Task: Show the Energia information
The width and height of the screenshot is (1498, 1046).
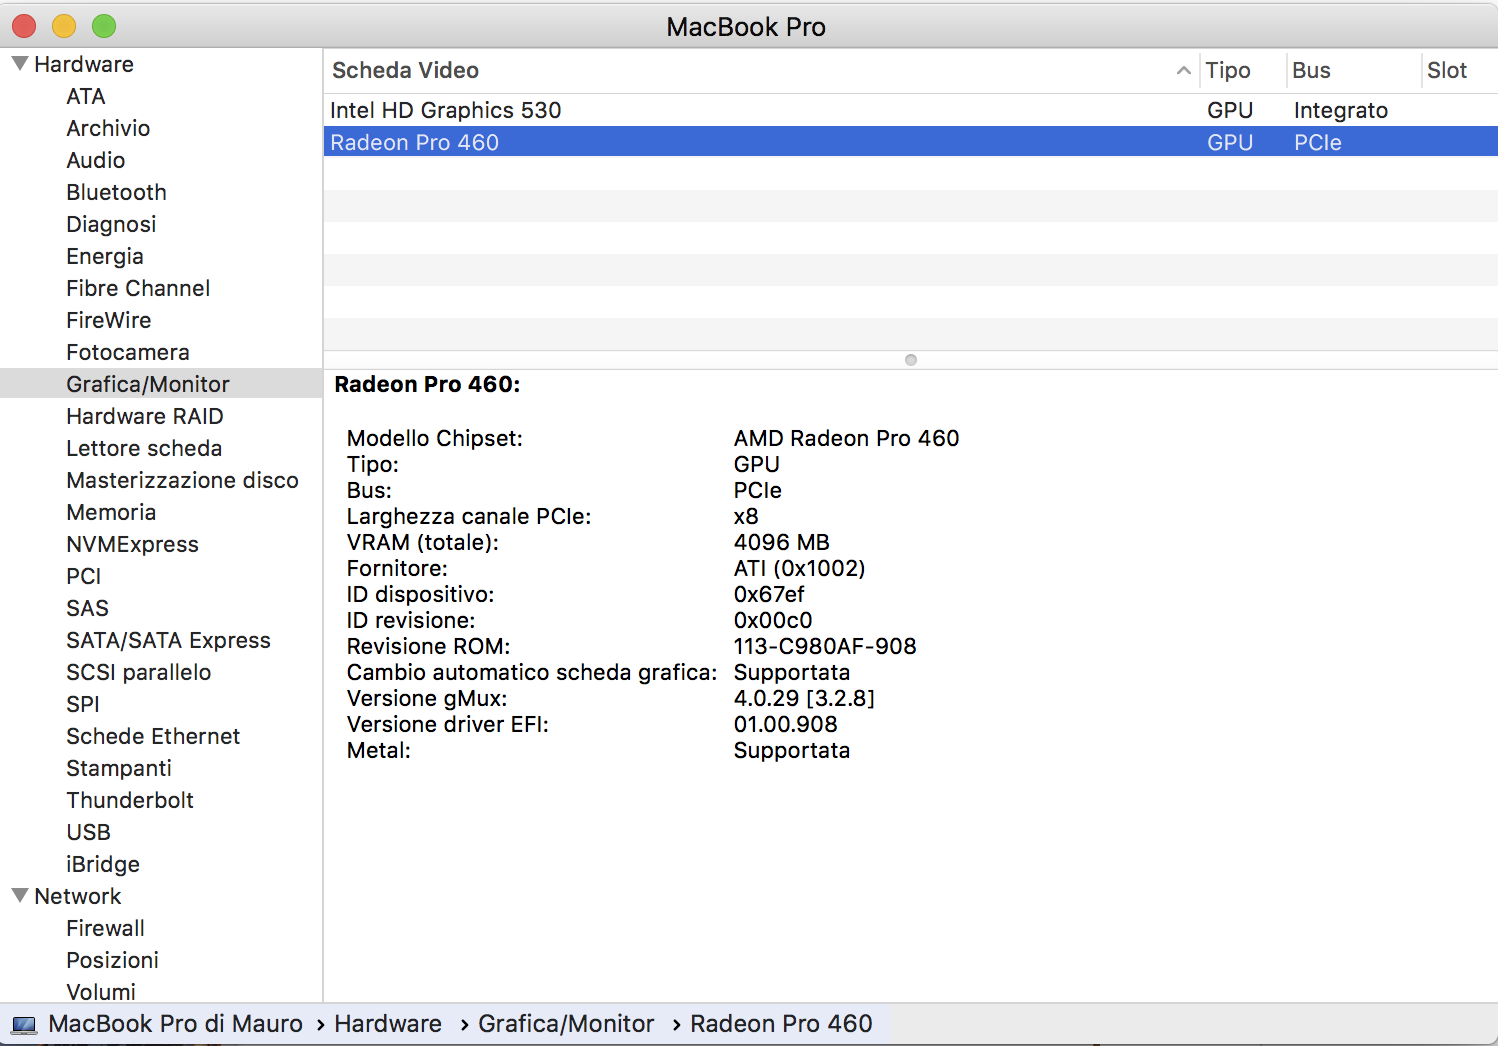Action: pos(105,256)
